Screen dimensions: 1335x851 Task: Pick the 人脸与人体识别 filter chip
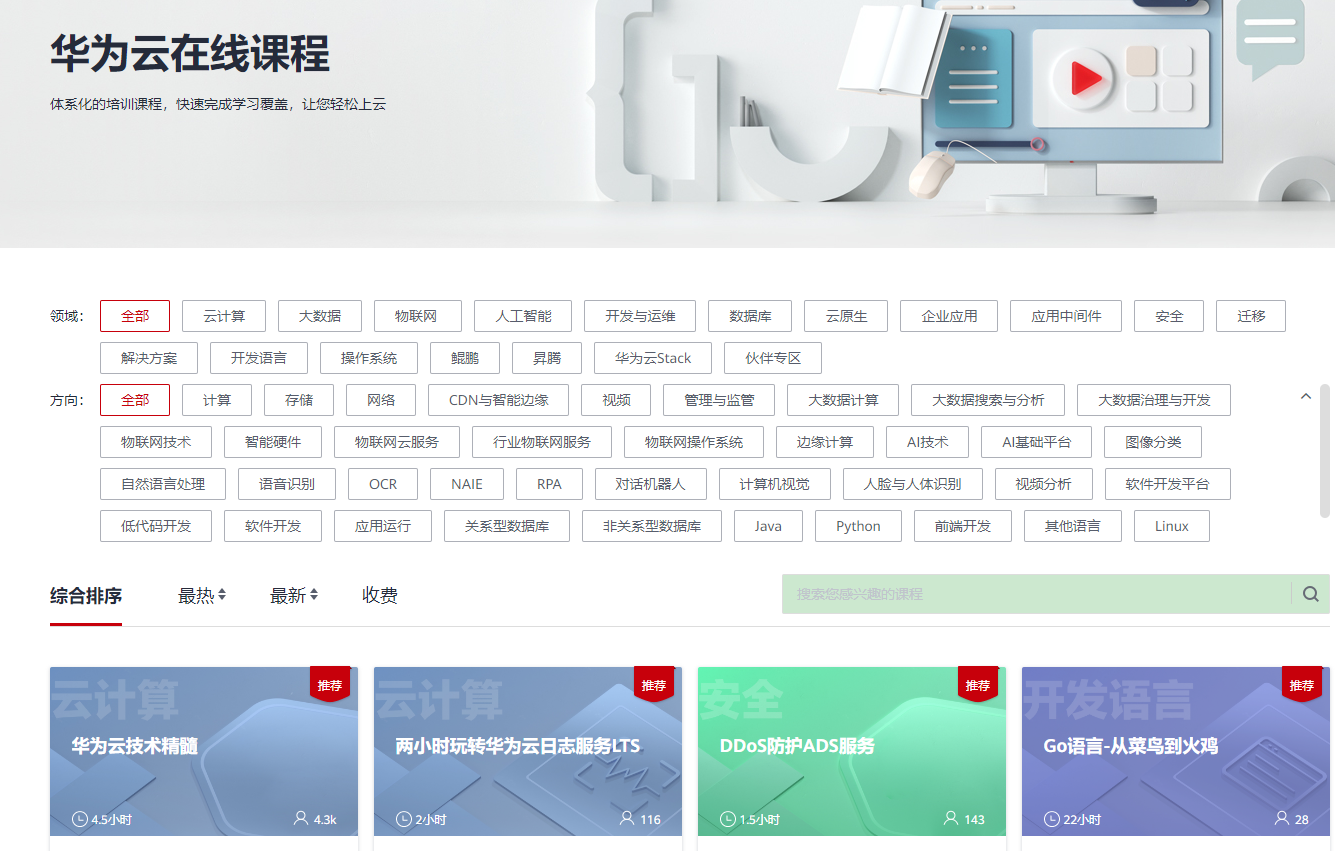click(913, 484)
